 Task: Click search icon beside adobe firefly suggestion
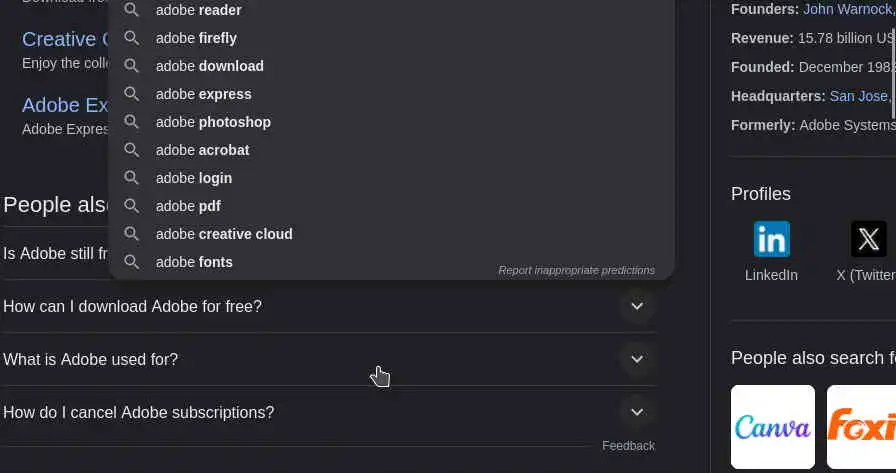131,38
